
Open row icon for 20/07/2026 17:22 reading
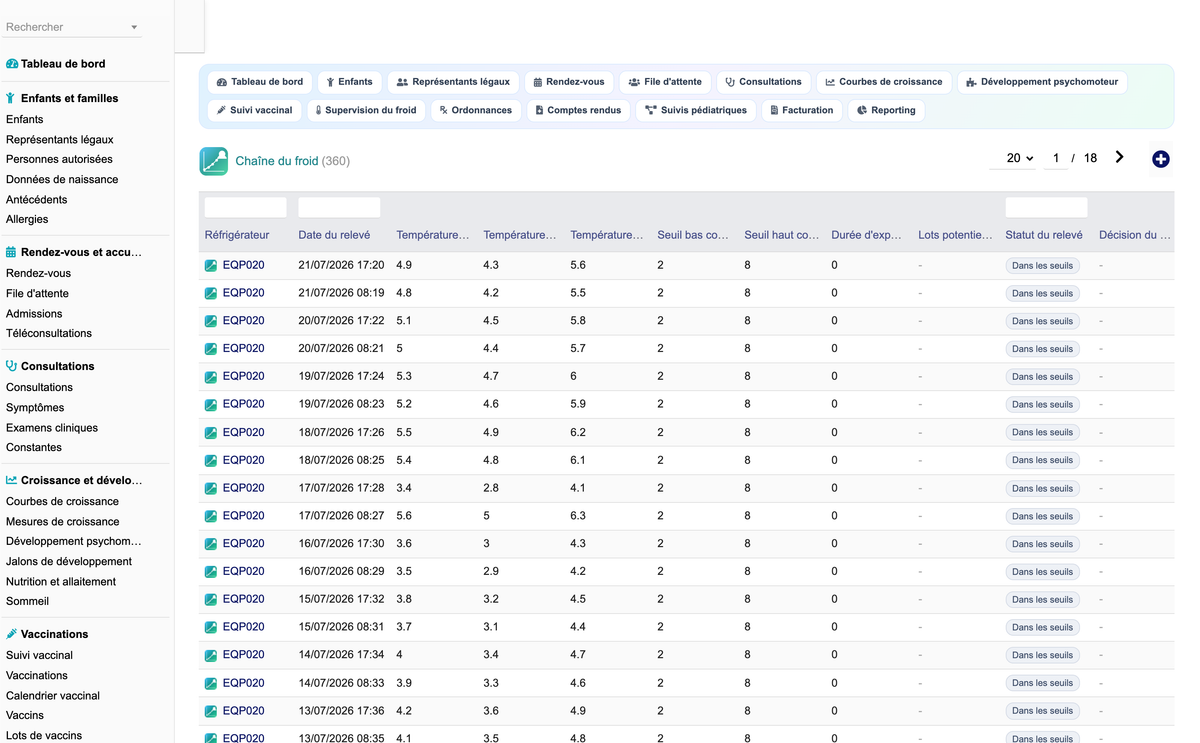(211, 321)
